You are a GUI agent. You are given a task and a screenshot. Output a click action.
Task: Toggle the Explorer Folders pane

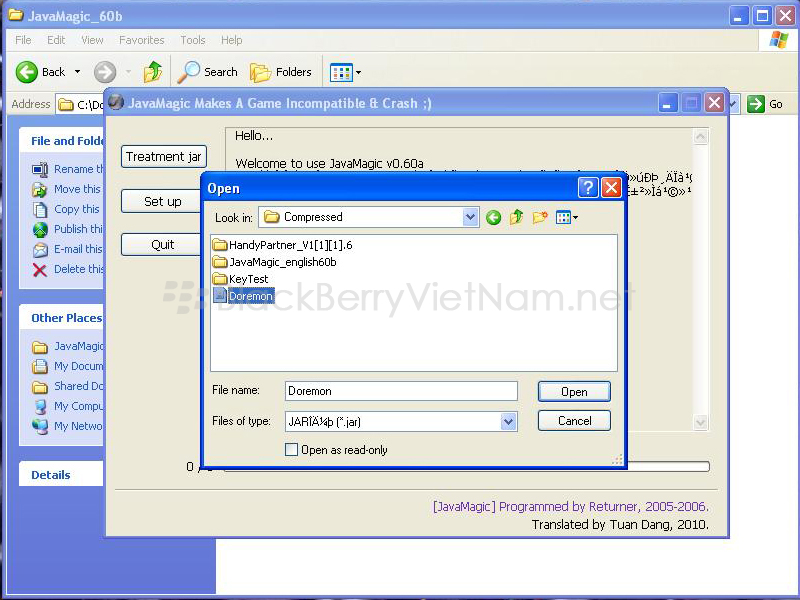[x=281, y=72]
